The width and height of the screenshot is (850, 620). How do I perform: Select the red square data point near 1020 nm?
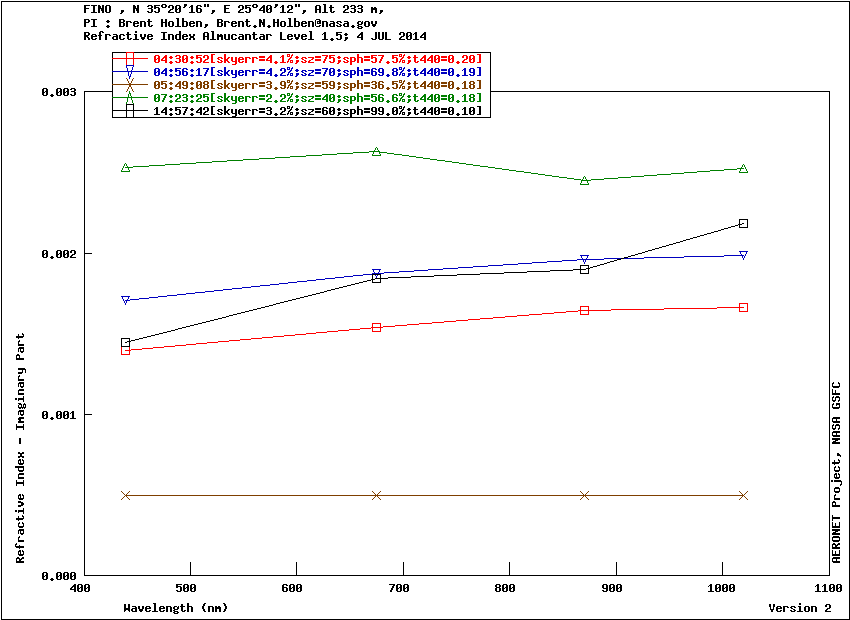(743, 307)
